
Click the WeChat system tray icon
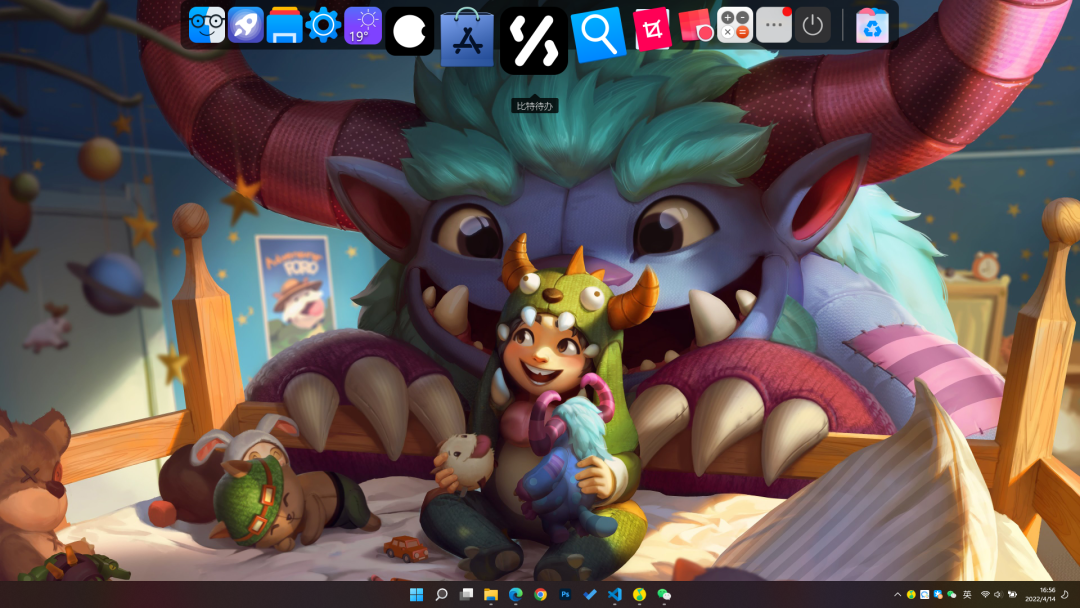point(951,594)
